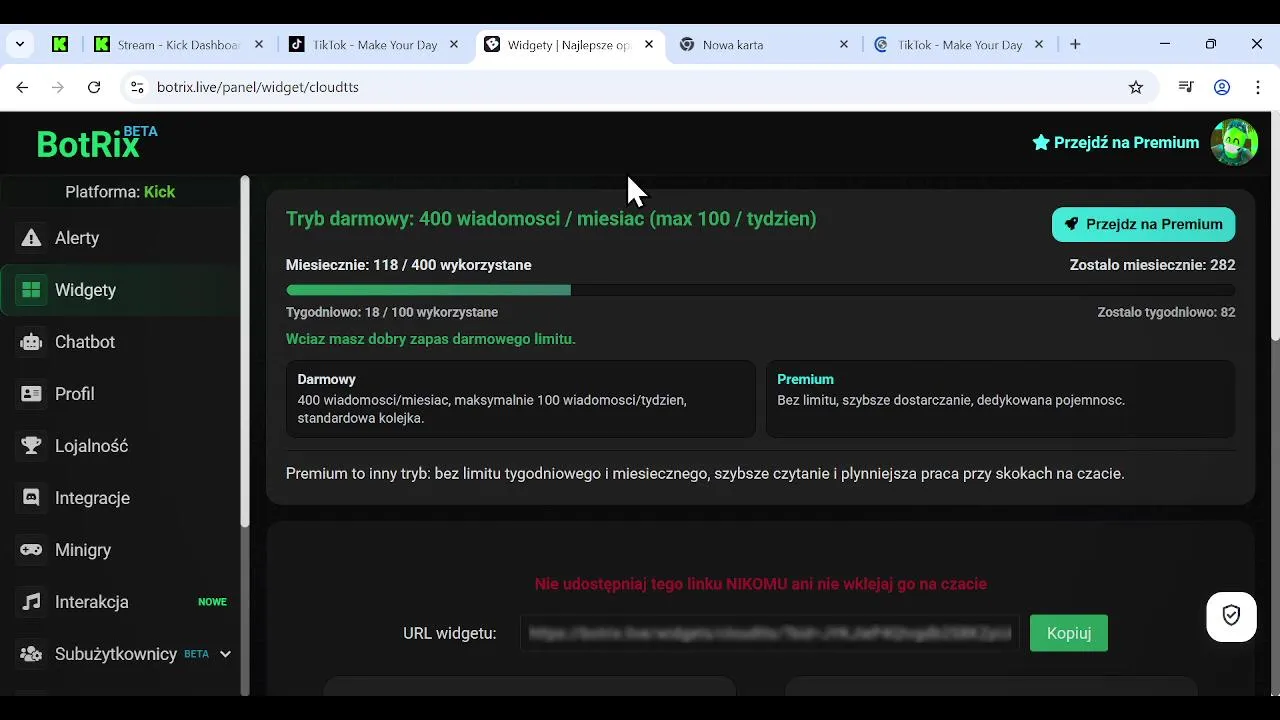The image size is (1280, 720).
Task: Click the Widgety grid icon
Action: coord(31,290)
